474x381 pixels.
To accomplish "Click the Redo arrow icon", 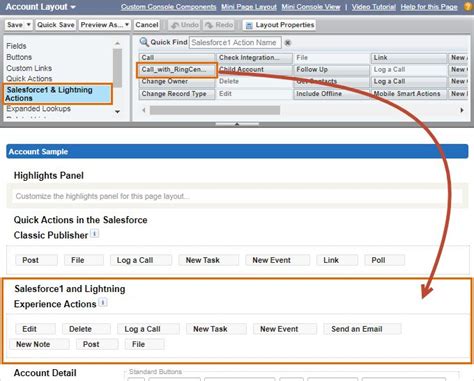I will pyautogui.click(x=209, y=25).
